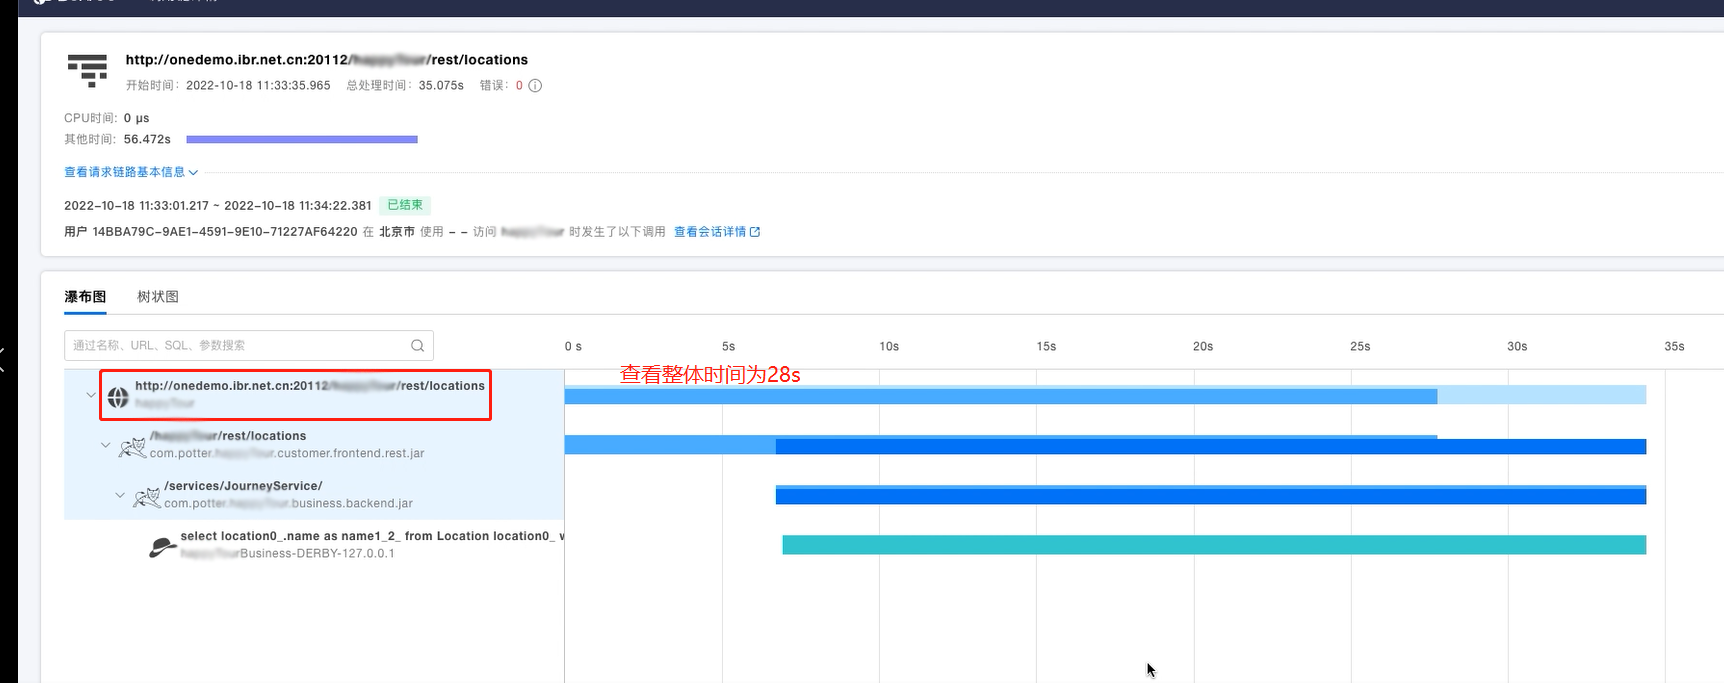Focus the 通过名称、URL、SQL search field
Image resolution: width=1724 pixels, height=683 pixels.
(238, 346)
